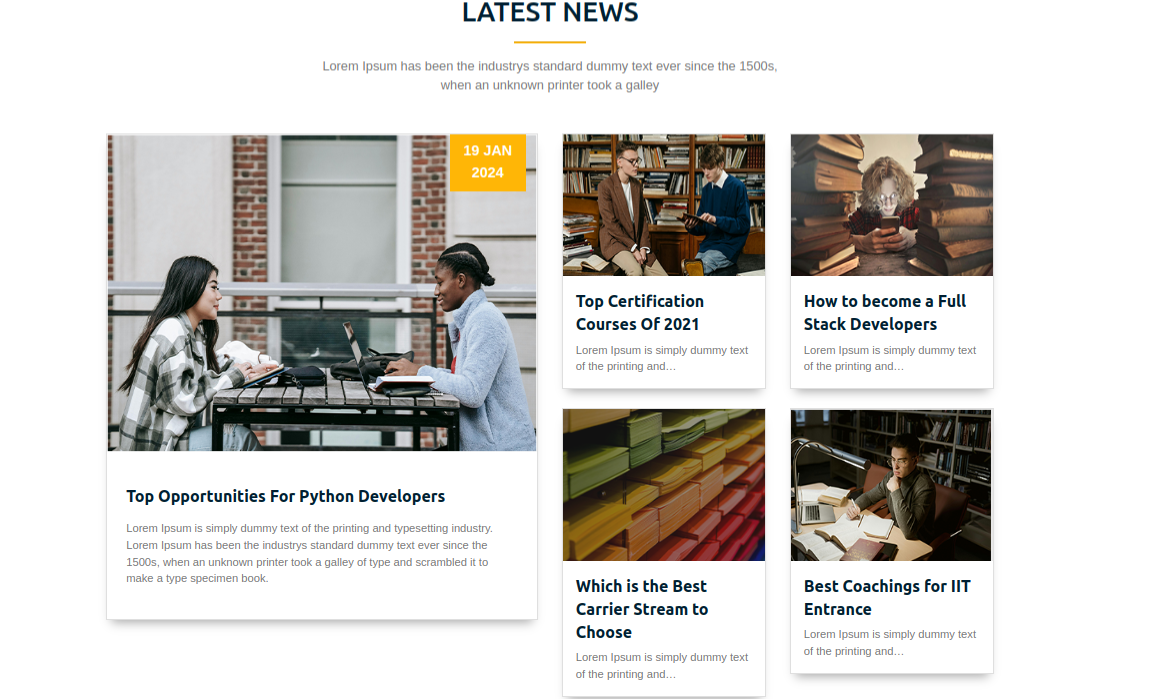Open How to become a Full Stack Developers
Viewport: 1153px width, 699px height.
pyautogui.click(x=885, y=312)
